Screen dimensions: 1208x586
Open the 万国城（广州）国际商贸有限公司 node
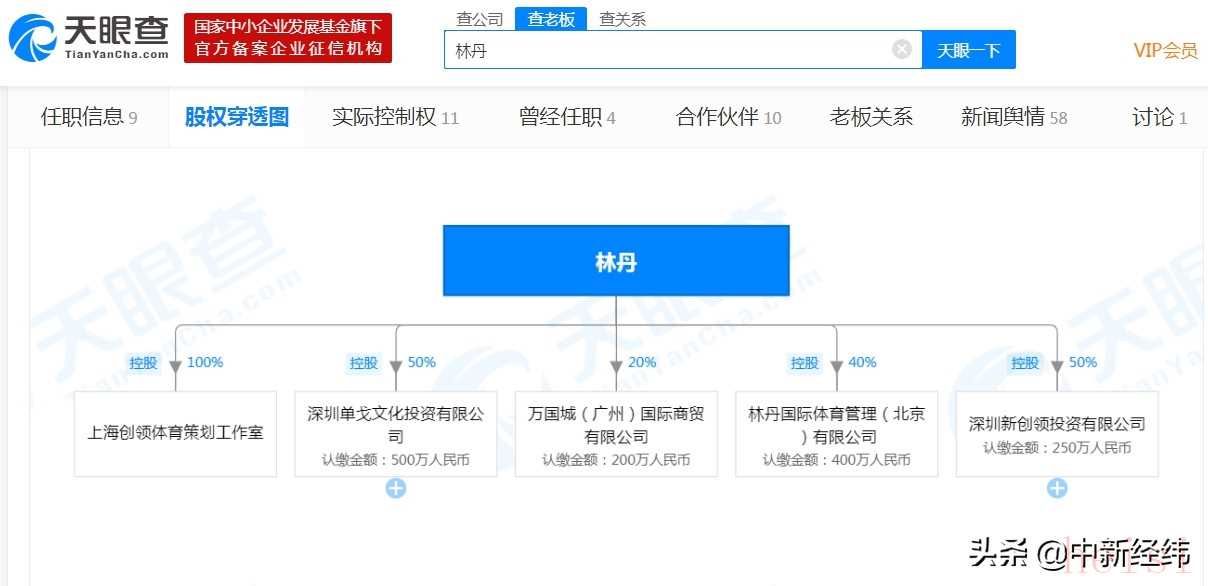click(616, 433)
